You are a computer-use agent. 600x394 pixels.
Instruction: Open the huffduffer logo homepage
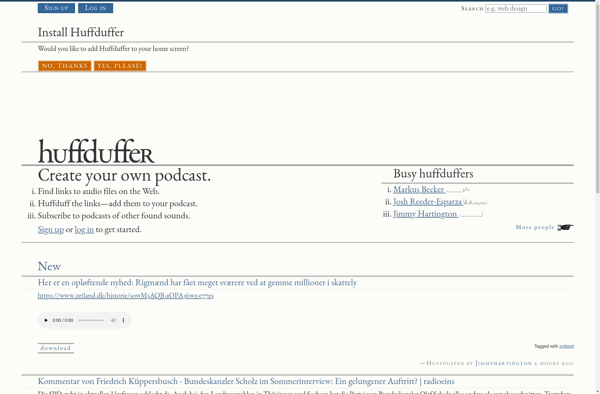96,151
